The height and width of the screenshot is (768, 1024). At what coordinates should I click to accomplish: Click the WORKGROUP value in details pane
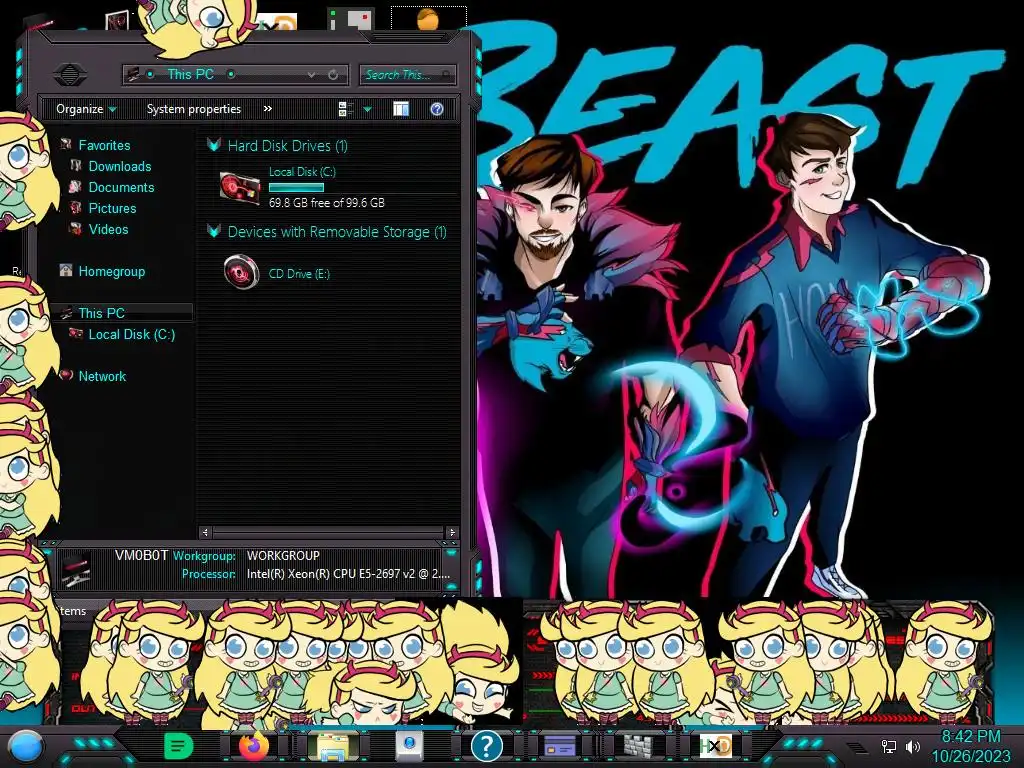pyautogui.click(x=283, y=556)
